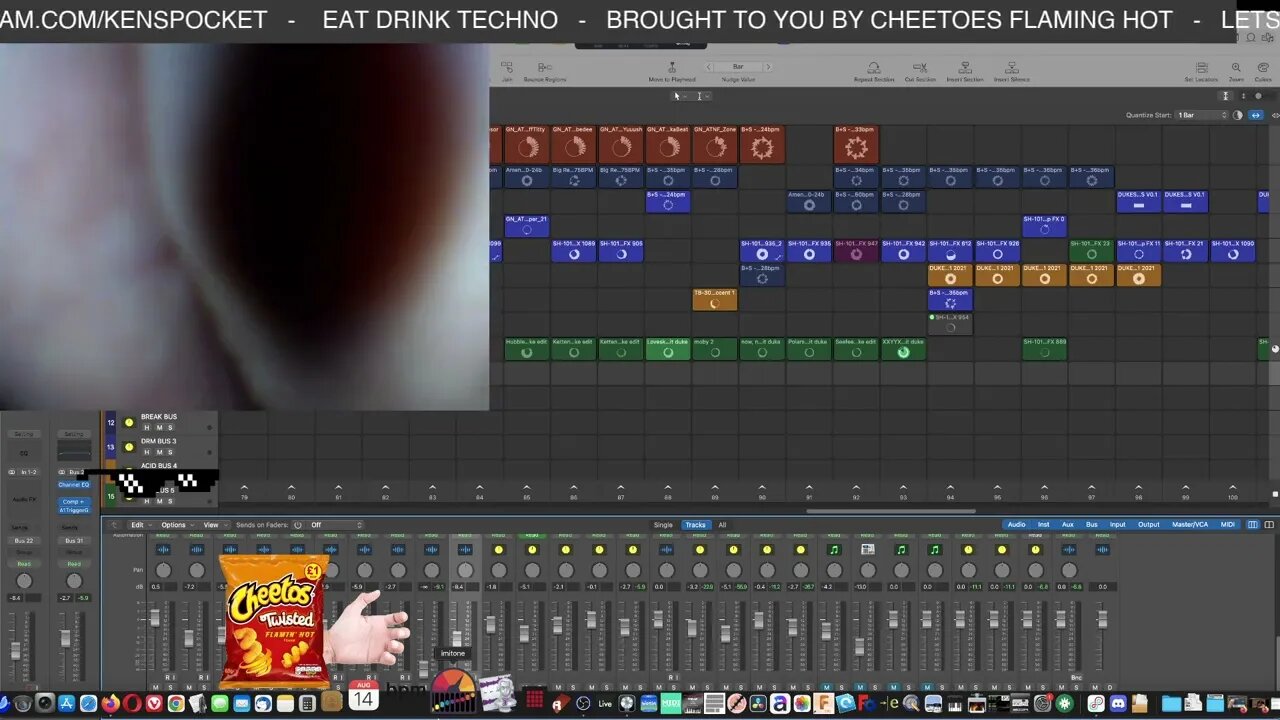This screenshot has width=1280, height=720.
Task: Click the Move to Playhead icon
Action: (672, 67)
